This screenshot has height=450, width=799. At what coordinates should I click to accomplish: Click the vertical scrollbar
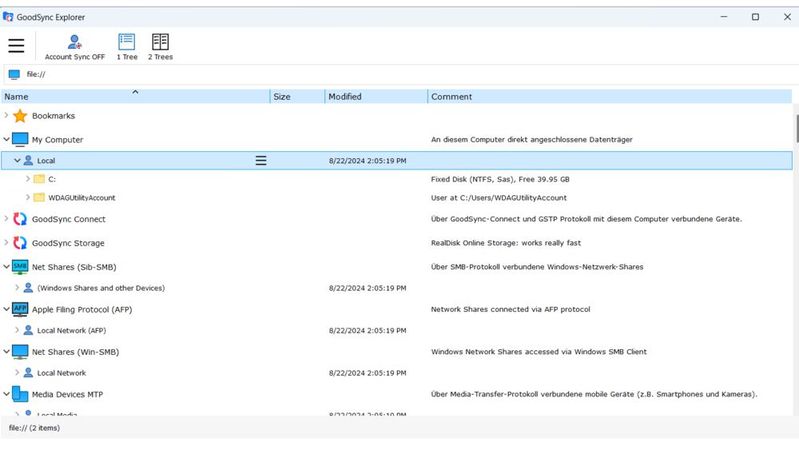click(796, 130)
